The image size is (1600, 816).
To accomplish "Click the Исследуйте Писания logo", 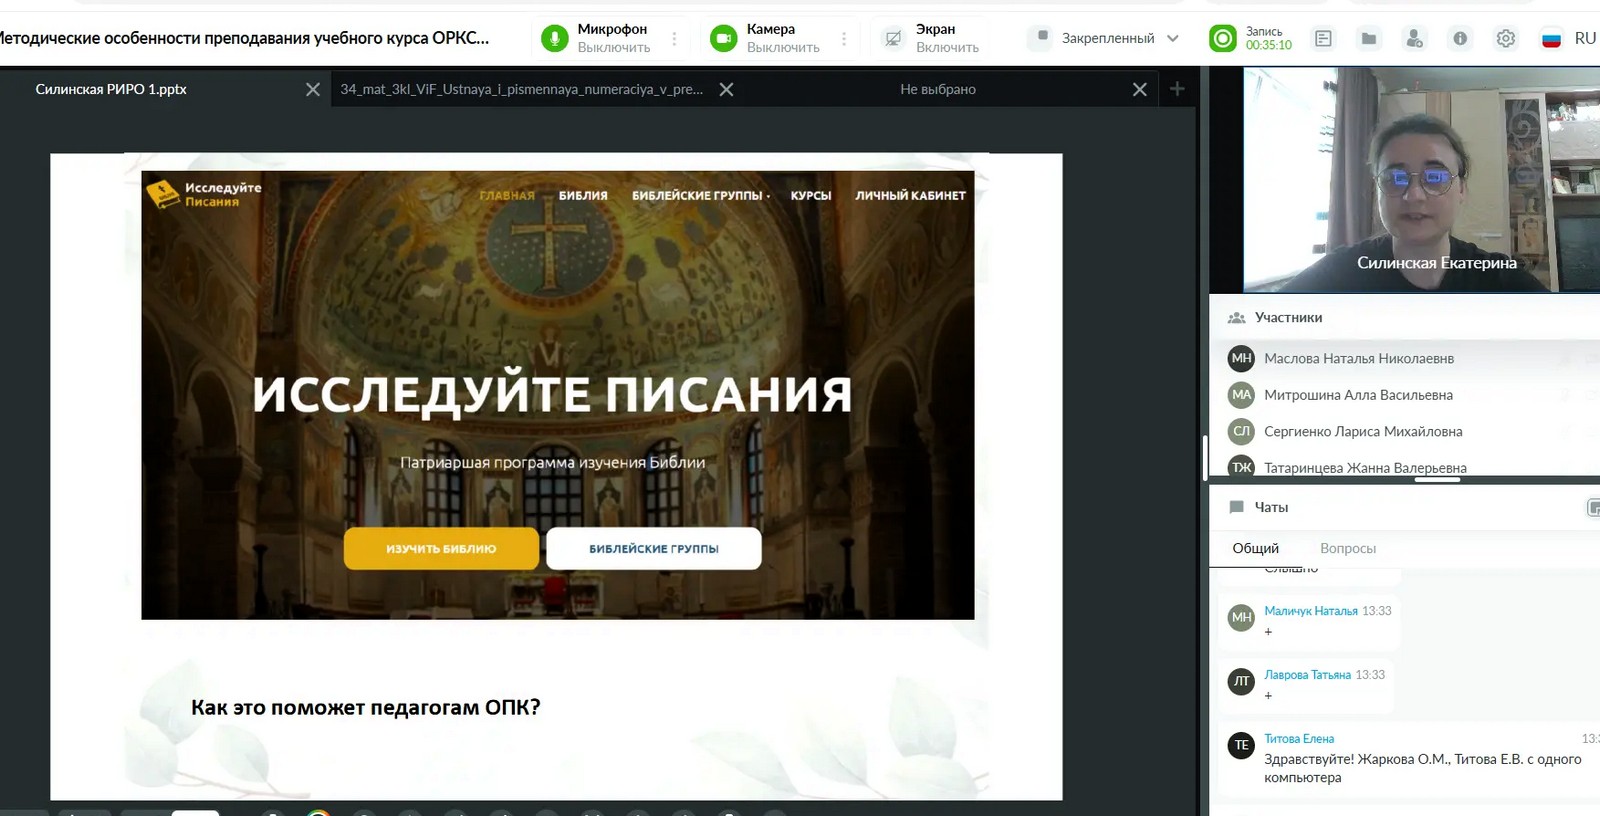I will tap(204, 194).
